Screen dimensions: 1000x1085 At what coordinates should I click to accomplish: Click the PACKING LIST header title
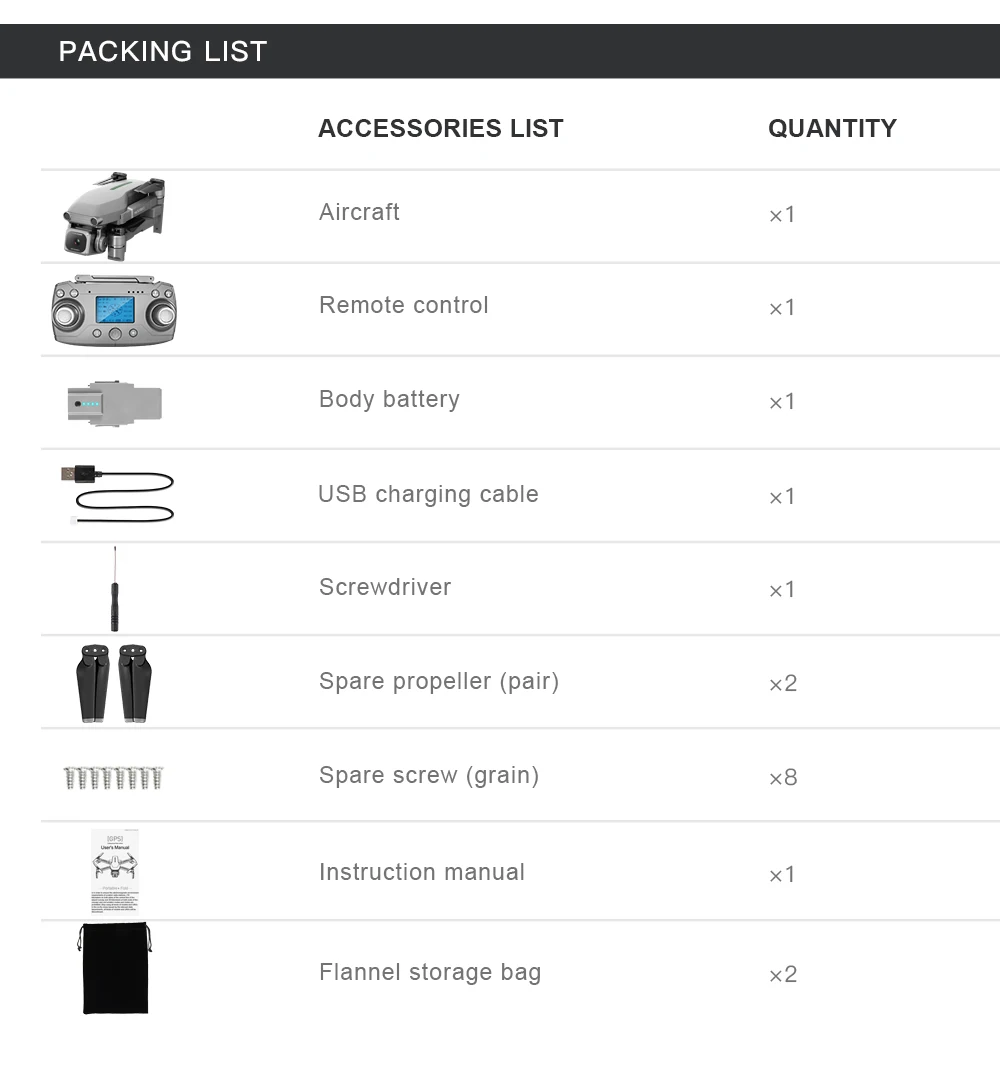163,51
